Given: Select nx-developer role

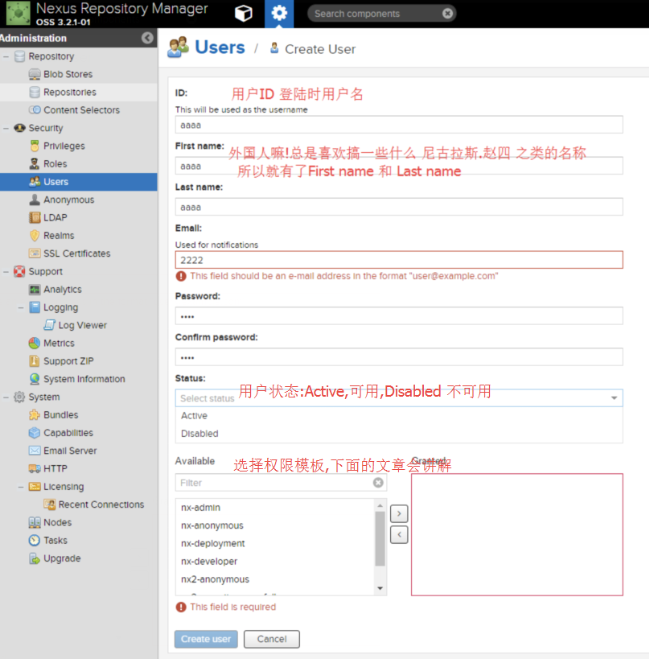Looking at the screenshot, I should click(x=275, y=561).
